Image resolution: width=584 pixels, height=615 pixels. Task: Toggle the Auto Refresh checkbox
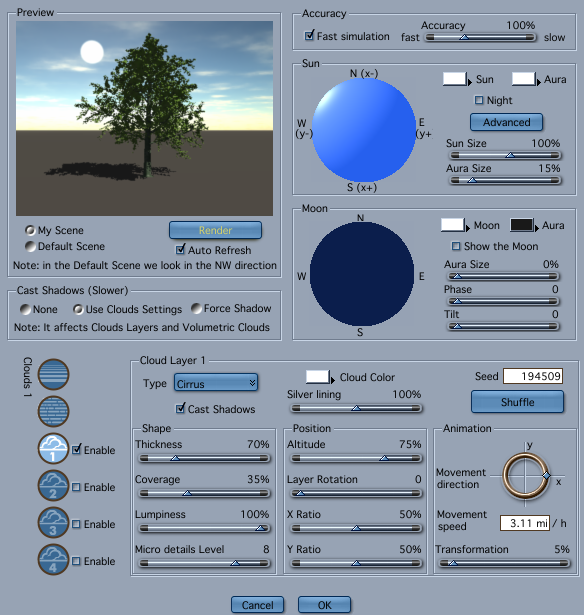(180, 249)
